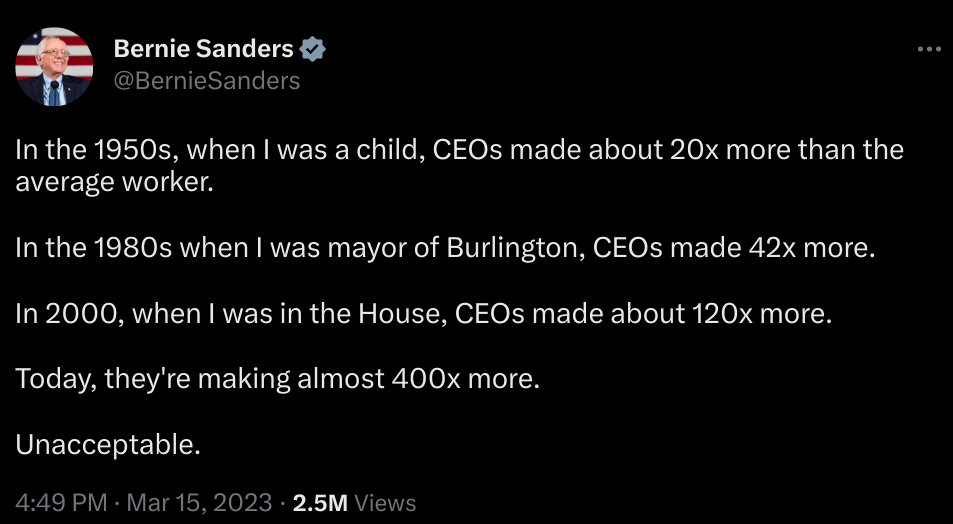Open Bernie Sanders' profile avatar photo
The height and width of the screenshot is (524, 953).
click(54, 66)
